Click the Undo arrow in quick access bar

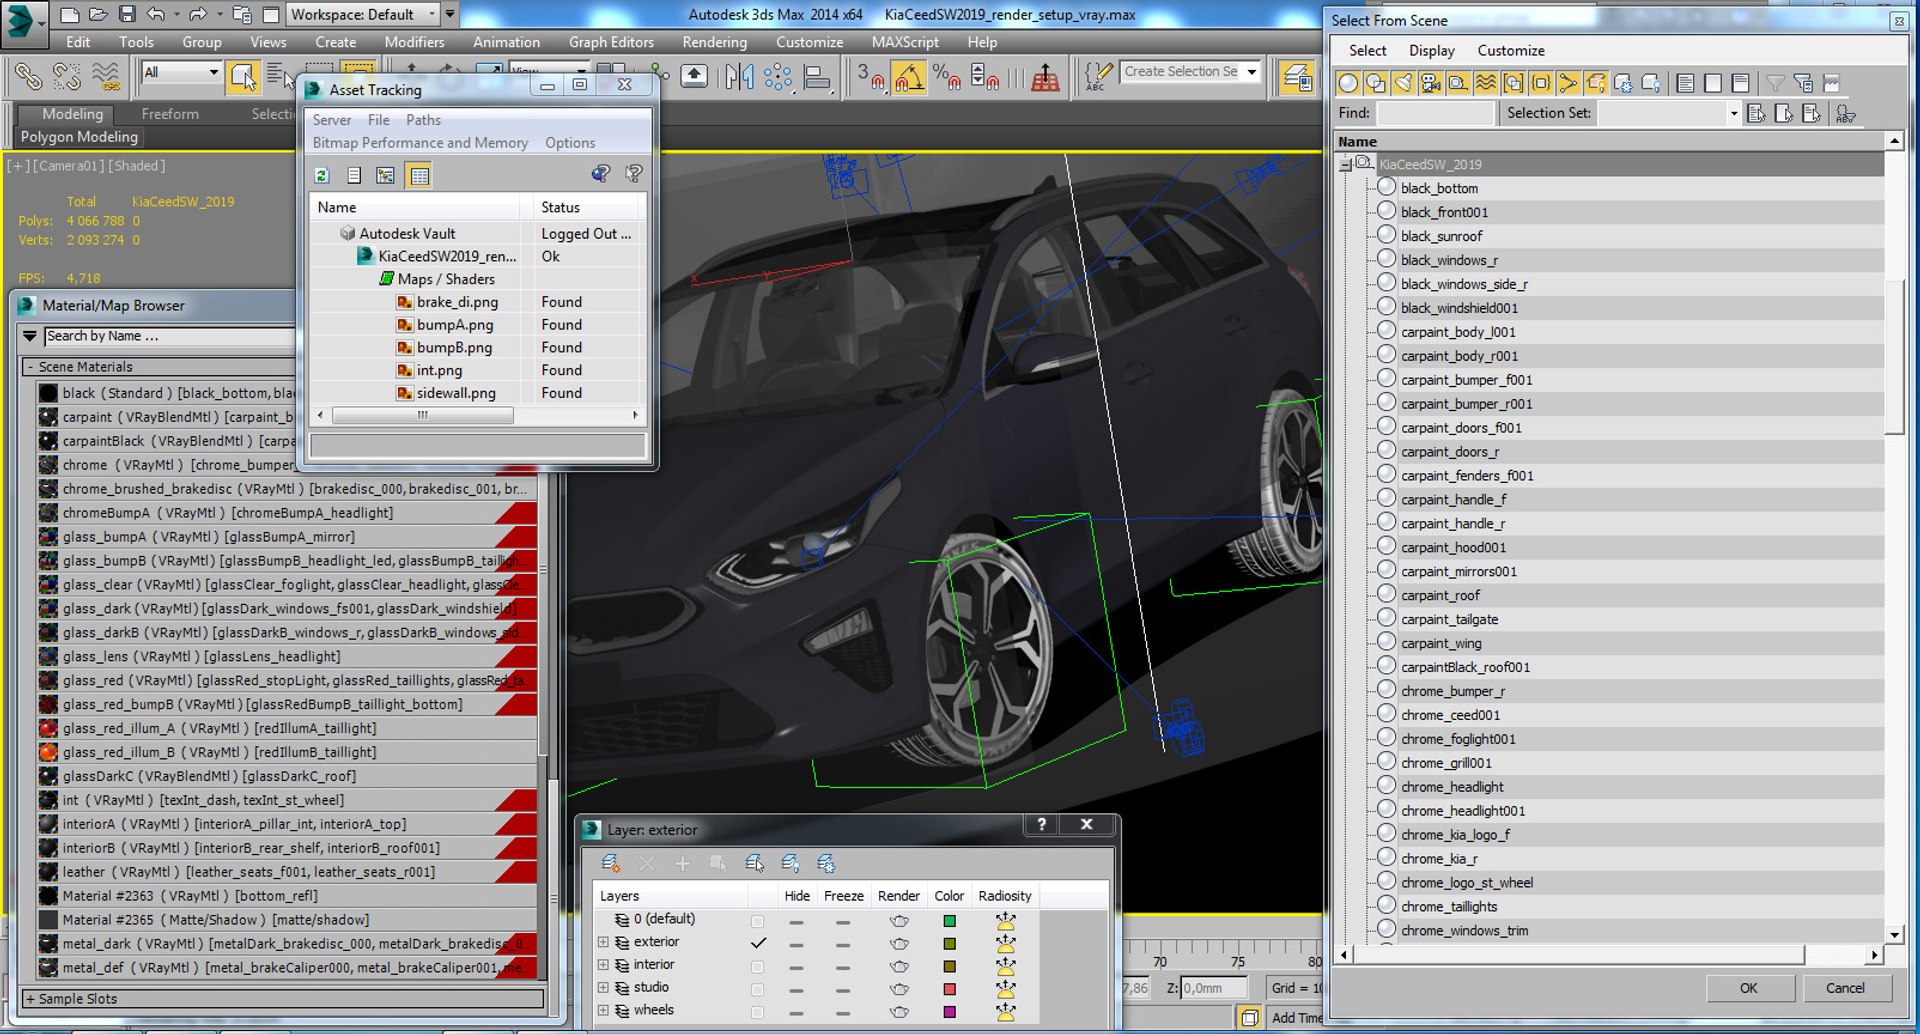click(x=155, y=14)
